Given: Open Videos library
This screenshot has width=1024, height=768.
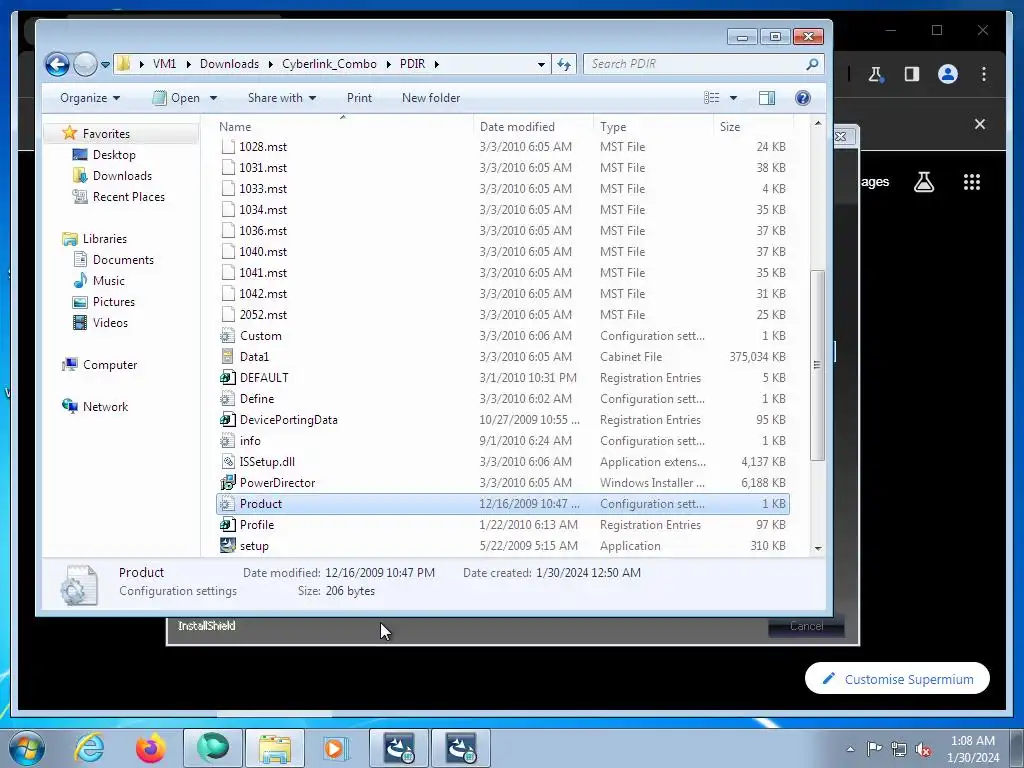Looking at the screenshot, I should point(110,323).
